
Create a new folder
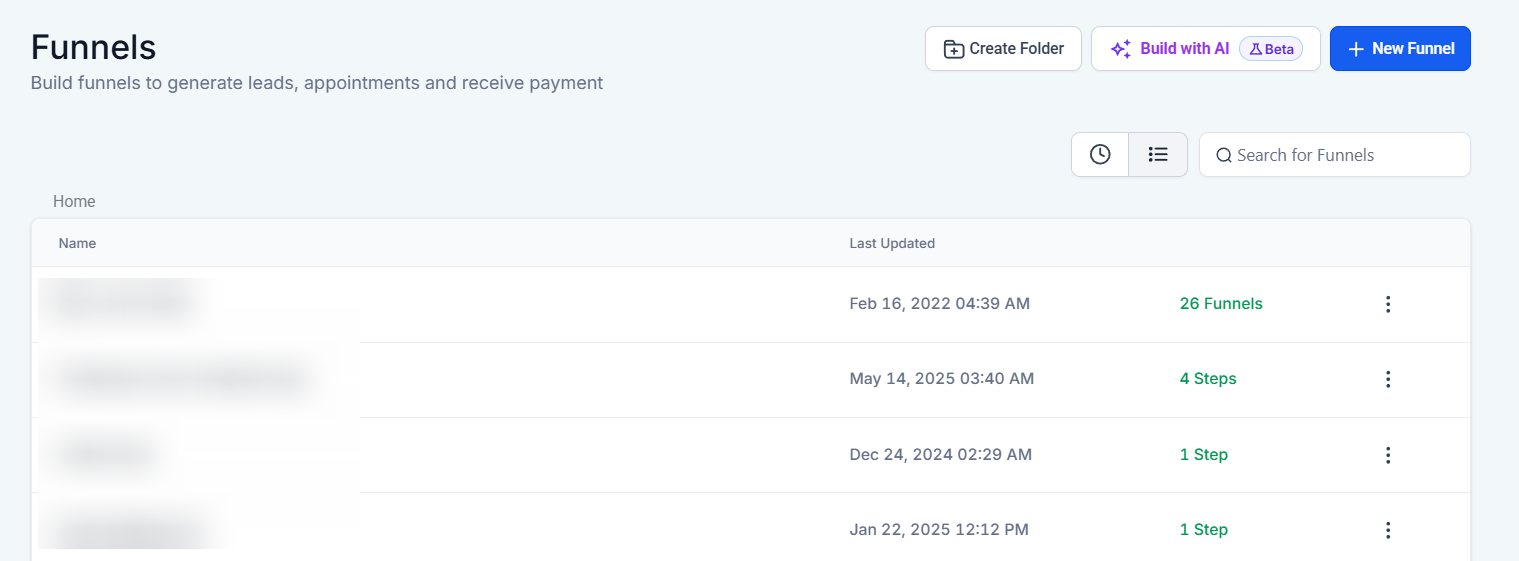(x=1003, y=49)
